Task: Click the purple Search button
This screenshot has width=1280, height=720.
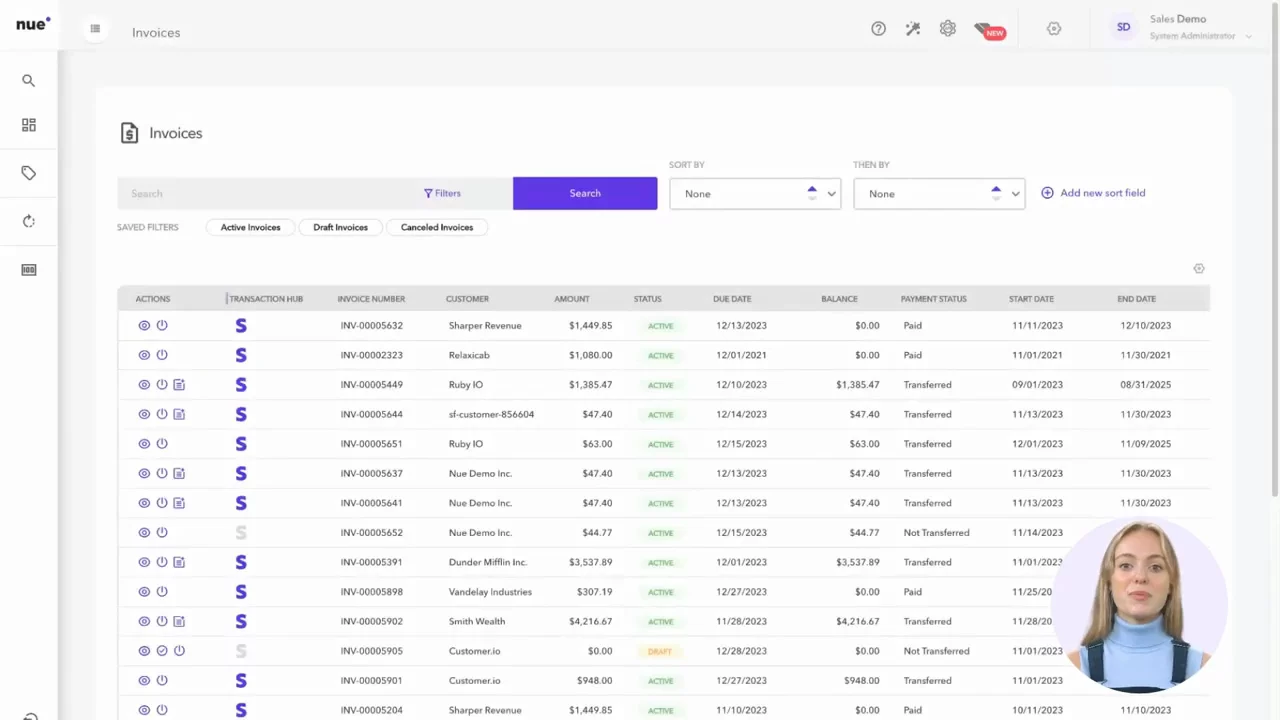Action: click(585, 194)
